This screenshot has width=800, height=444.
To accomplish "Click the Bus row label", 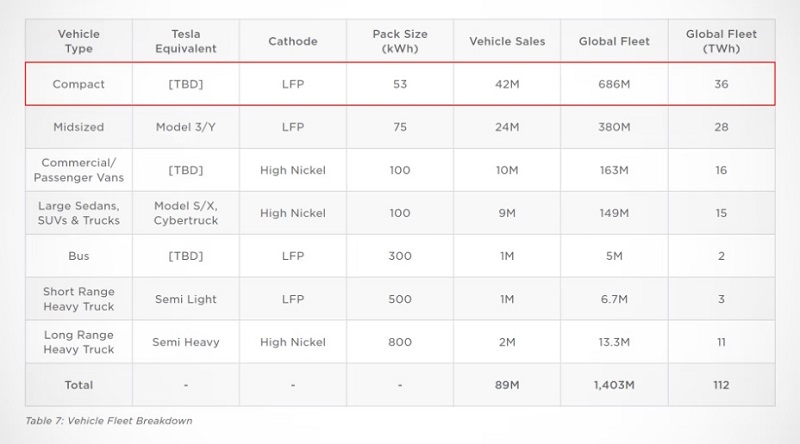I will 79,256.
